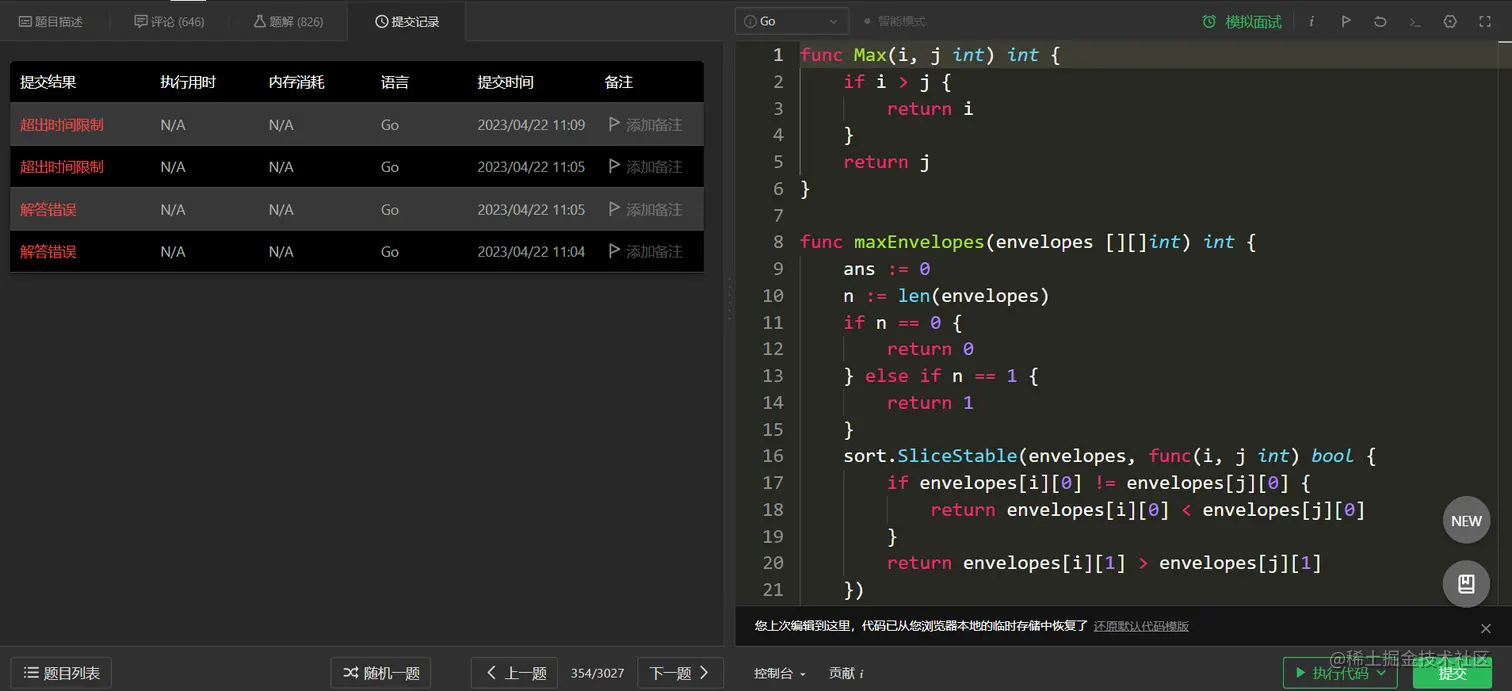The height and width of the screenshot is (691, 1512).
Task: Click 'return 1' on line 14
Action: pyautogui.click(x=930, y=403)
